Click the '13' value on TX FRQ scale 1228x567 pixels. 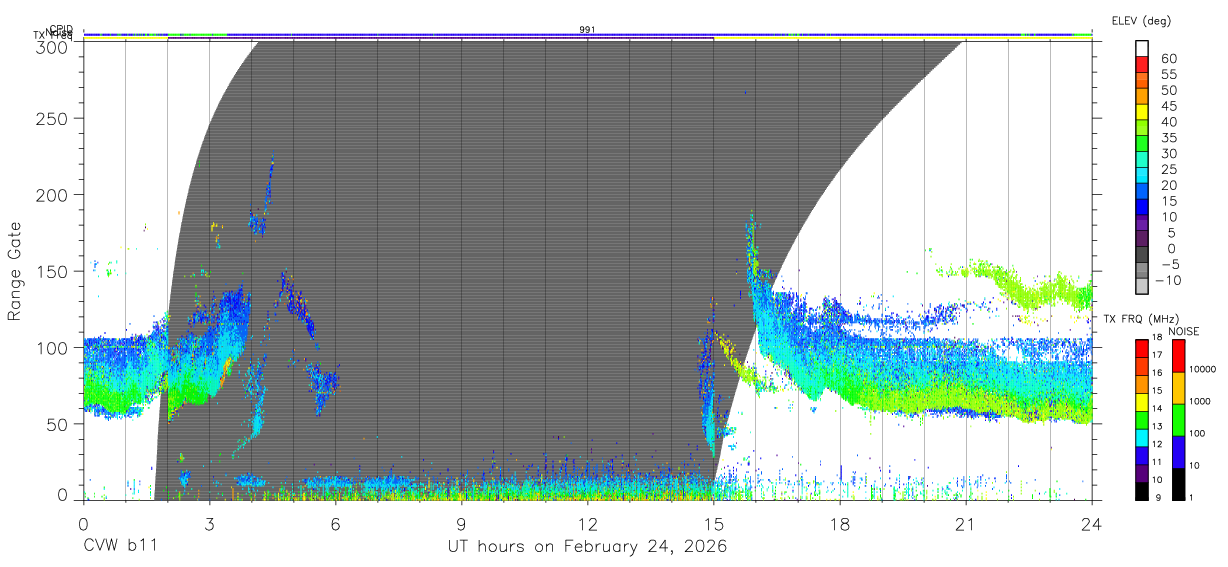click(1157, 426)
